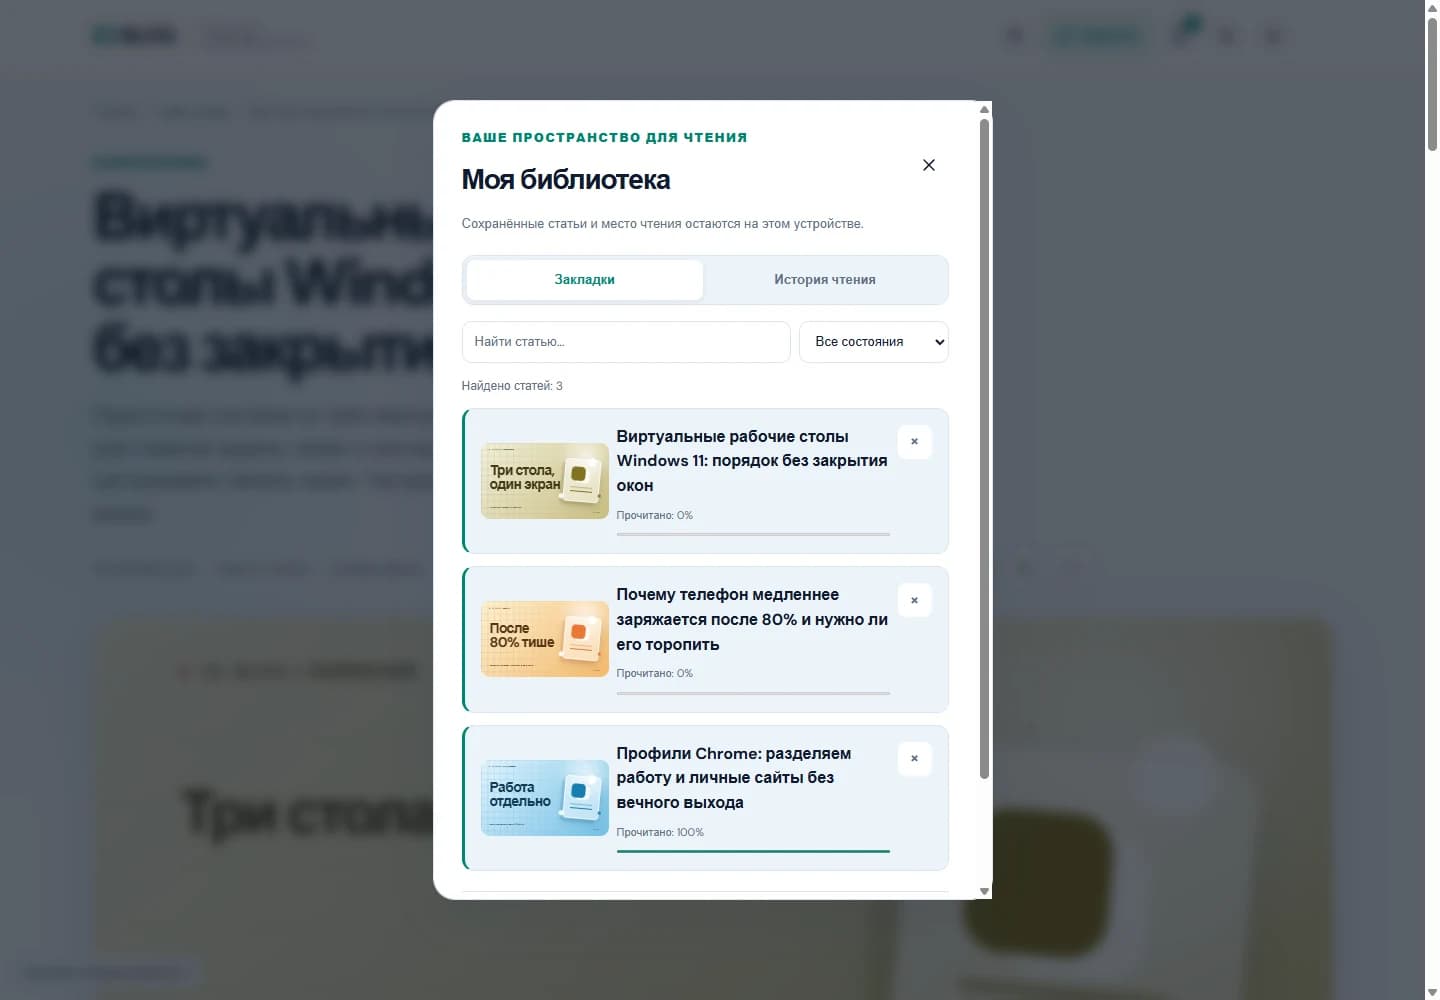The width and height of the screenshot is (1440, 1000).
Task: Open the История чтения tab
Action: [x=825, y=280]
